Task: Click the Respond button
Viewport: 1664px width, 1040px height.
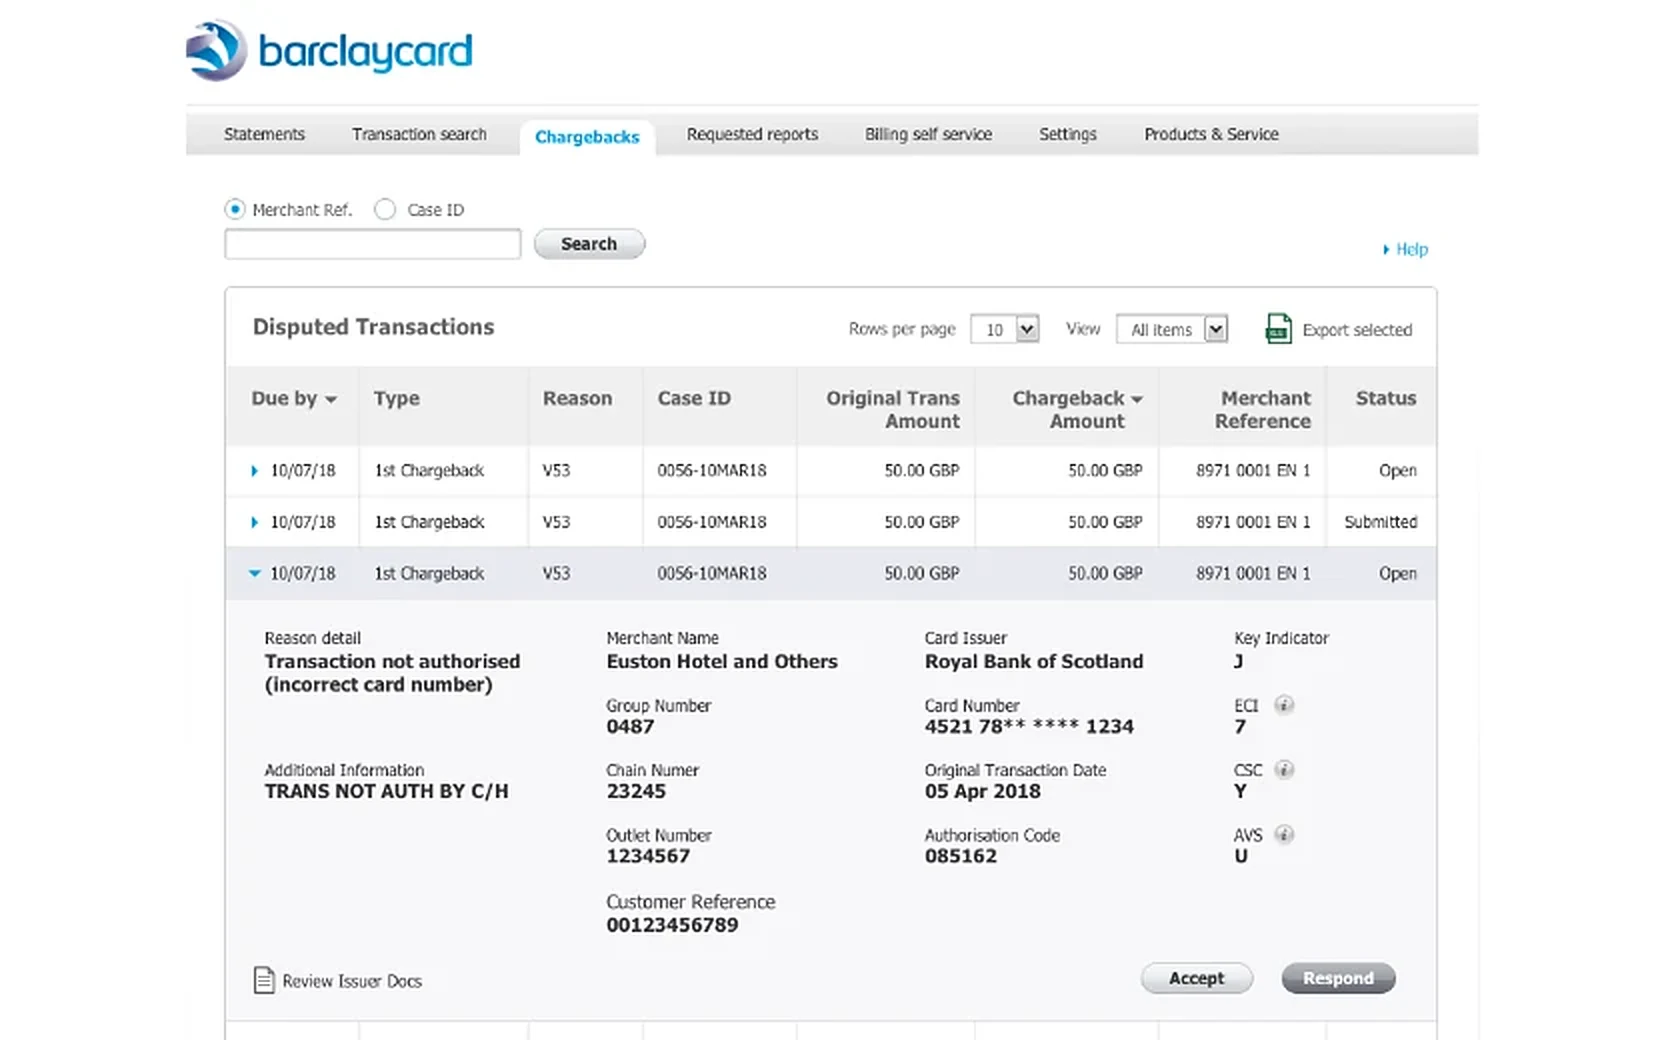Action: pos(1338,978)
